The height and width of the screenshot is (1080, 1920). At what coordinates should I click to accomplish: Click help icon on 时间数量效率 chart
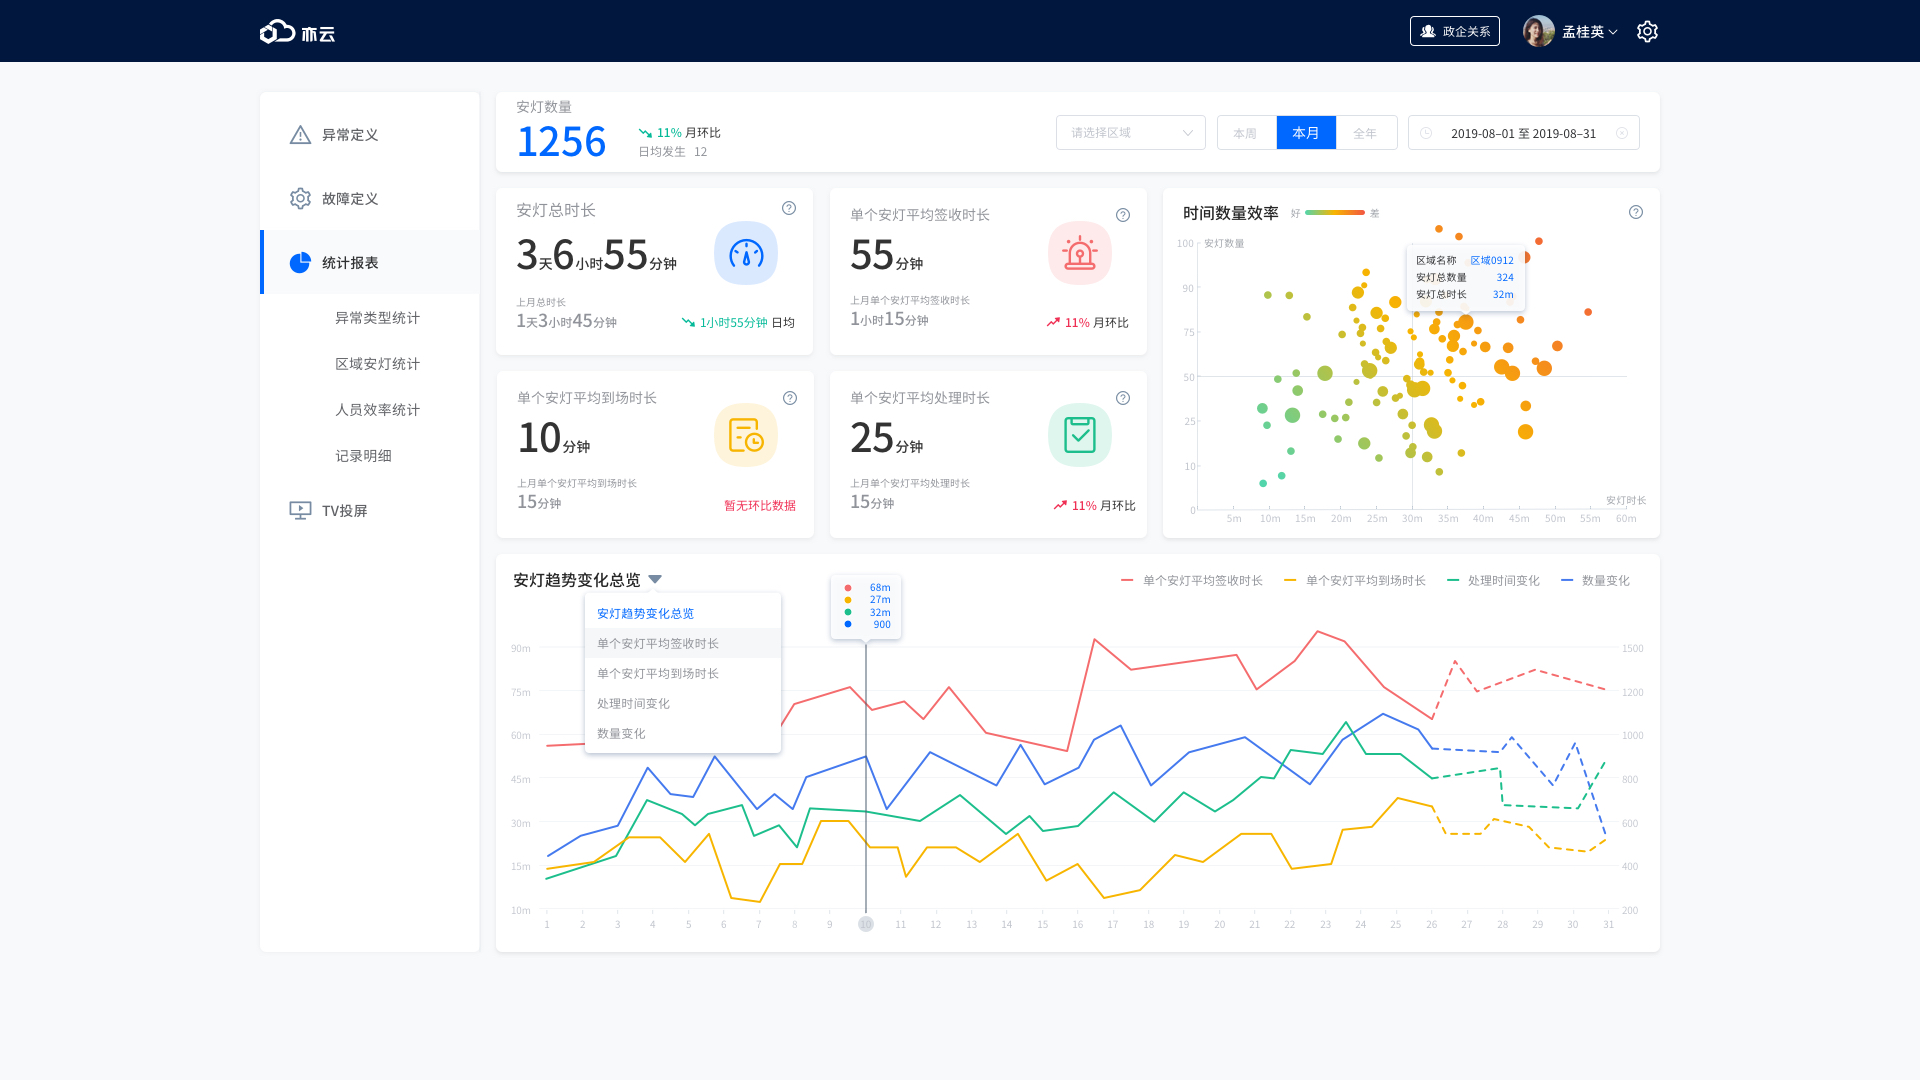[1636, 212]
